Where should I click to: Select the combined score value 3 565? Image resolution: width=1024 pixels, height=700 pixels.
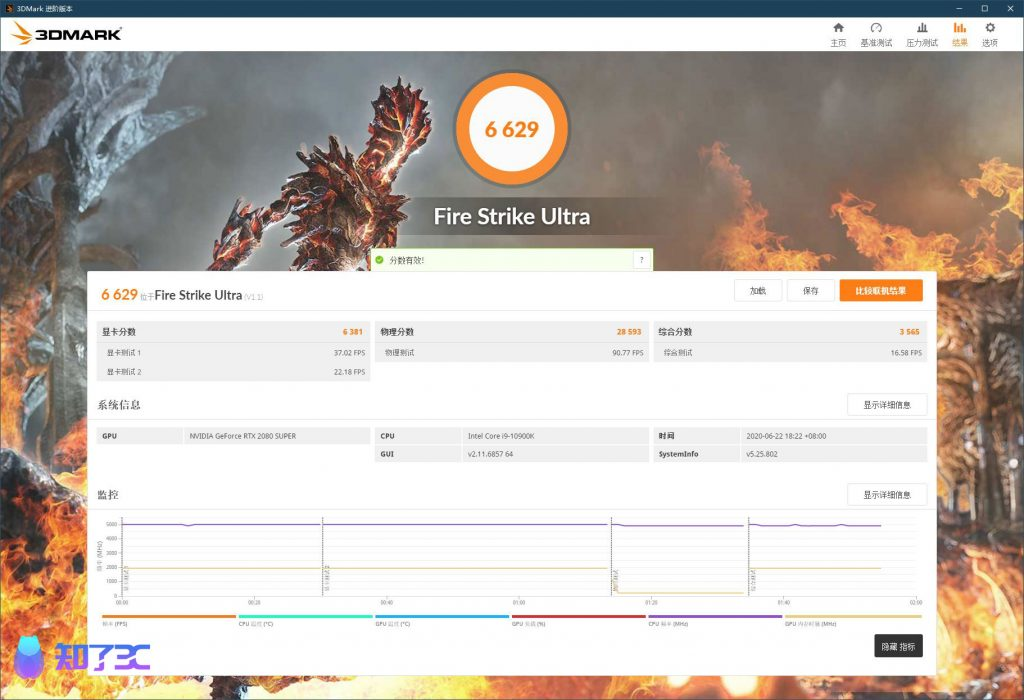[x=909, y=332]
